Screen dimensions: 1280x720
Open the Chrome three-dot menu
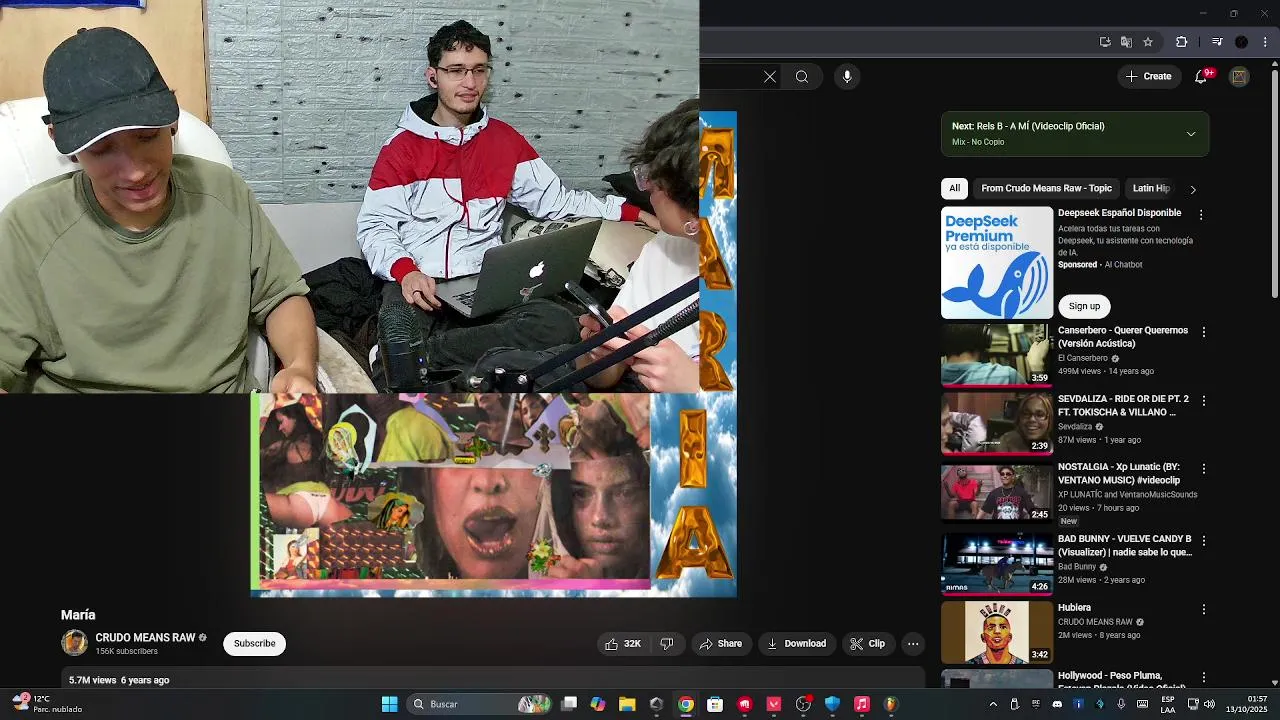[1265, 42]
